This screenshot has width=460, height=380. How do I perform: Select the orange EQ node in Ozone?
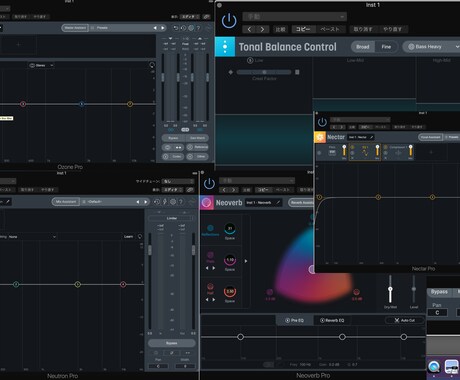(130, 104)
